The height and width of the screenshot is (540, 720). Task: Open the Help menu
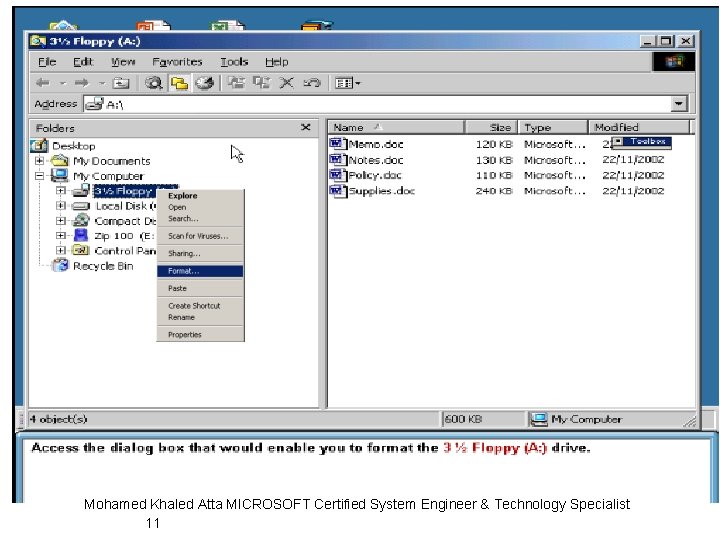pos(276,62)
